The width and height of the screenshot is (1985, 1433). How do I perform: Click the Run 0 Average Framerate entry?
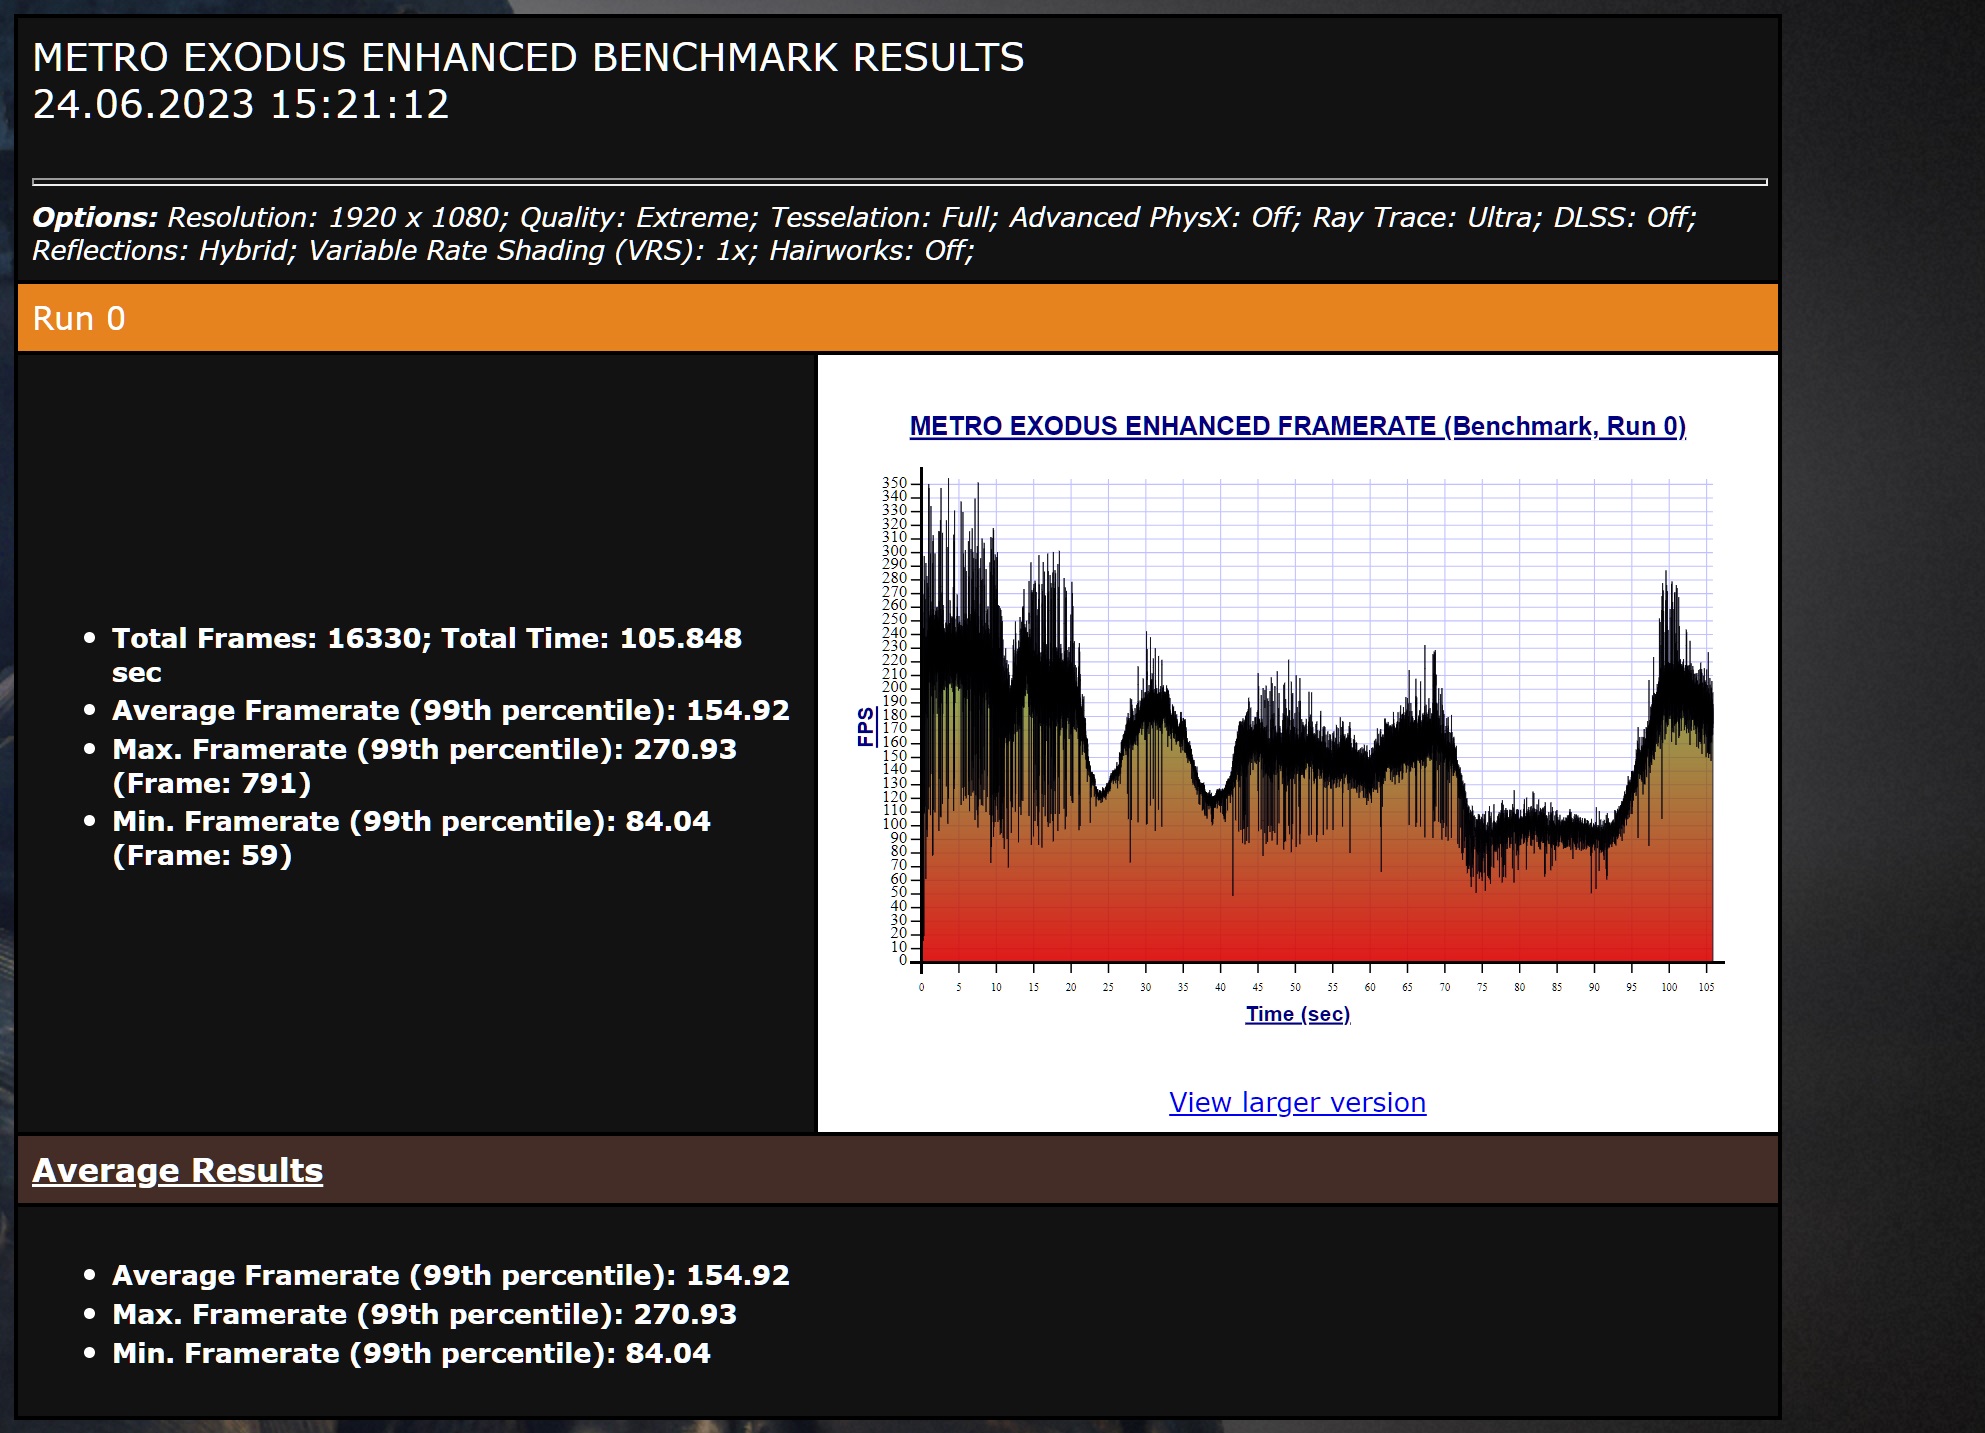pyautogui.click(x=450, y=710)
